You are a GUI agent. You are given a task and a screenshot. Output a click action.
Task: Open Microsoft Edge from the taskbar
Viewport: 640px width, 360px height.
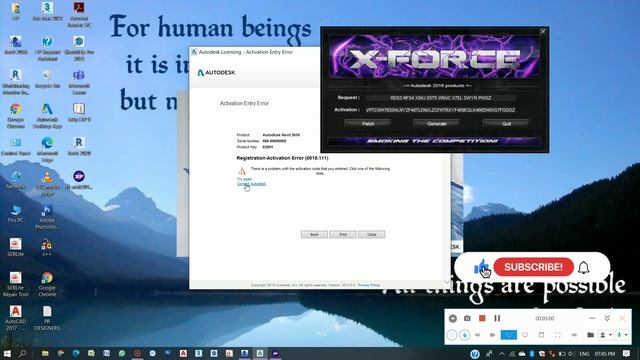(76, 353)
